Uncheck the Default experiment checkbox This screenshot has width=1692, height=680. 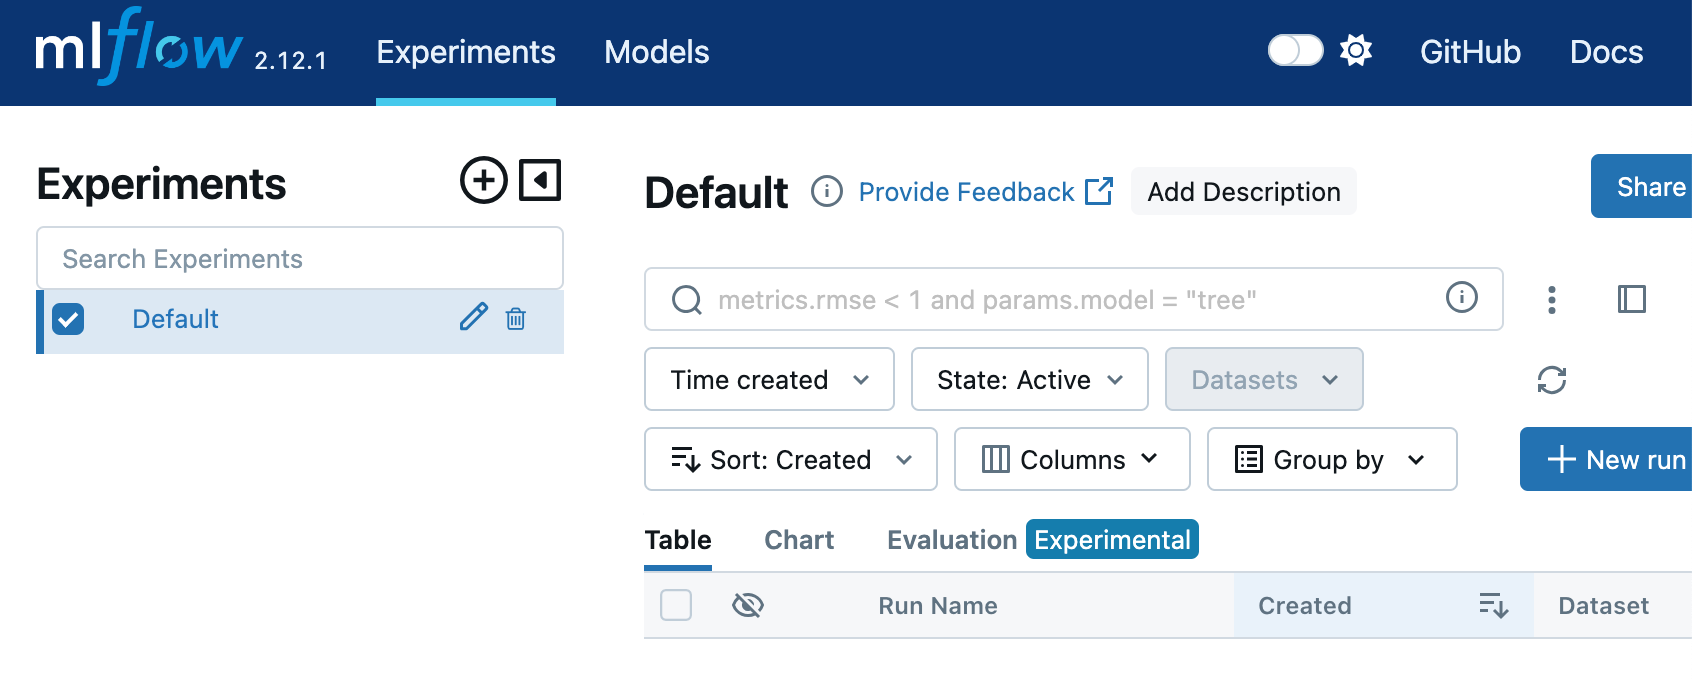point(68,319)
